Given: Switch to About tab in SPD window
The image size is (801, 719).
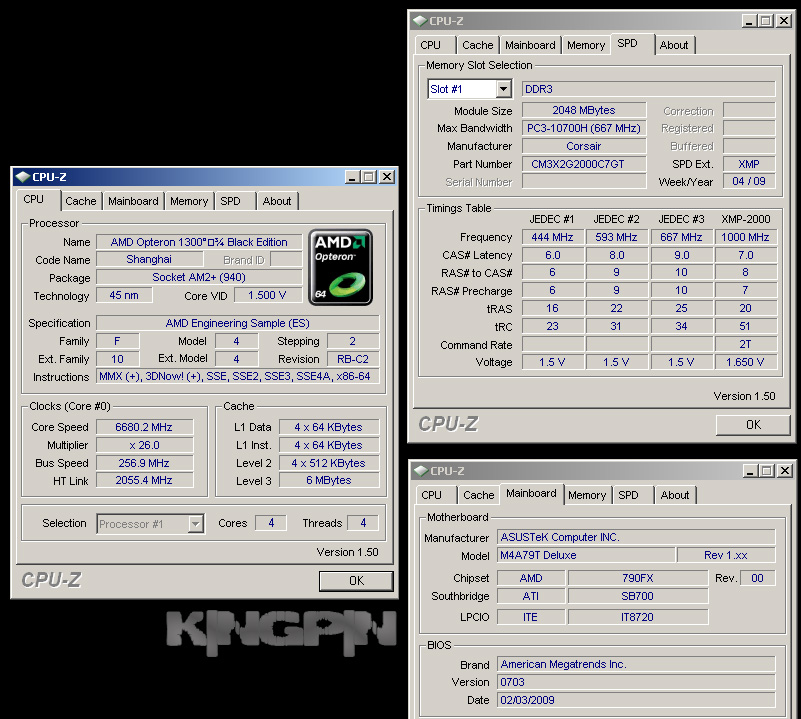Looking at the screenshot, I should tap(674, 45).
